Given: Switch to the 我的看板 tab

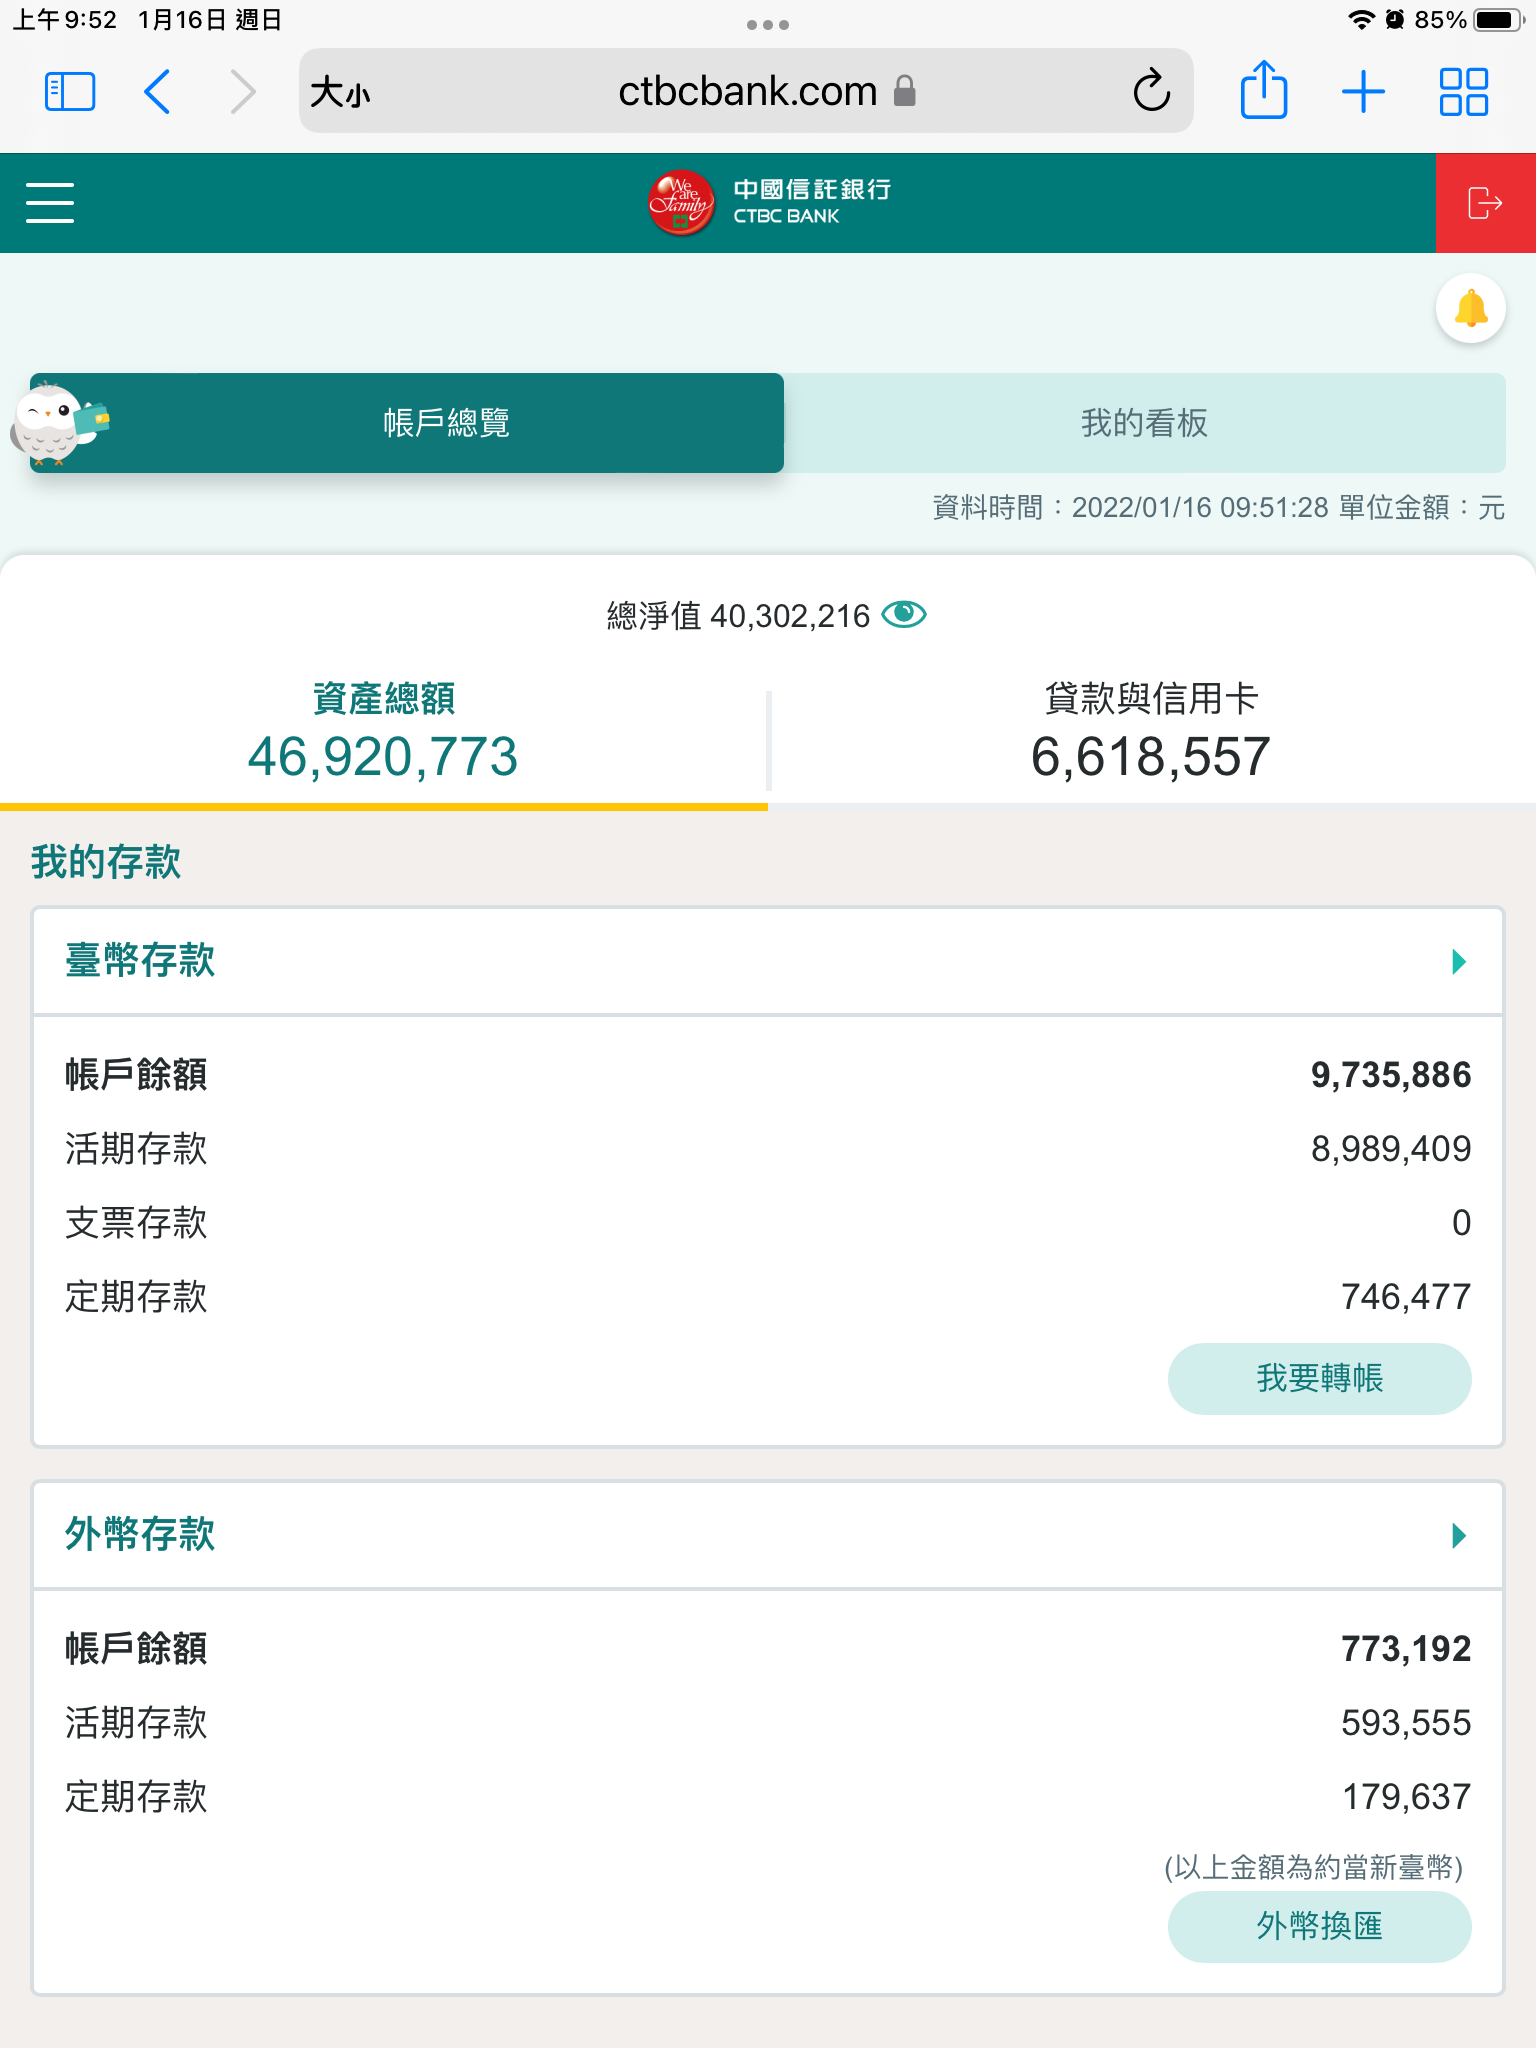Looking at the screenshot, I should [x=1144, y=423].
